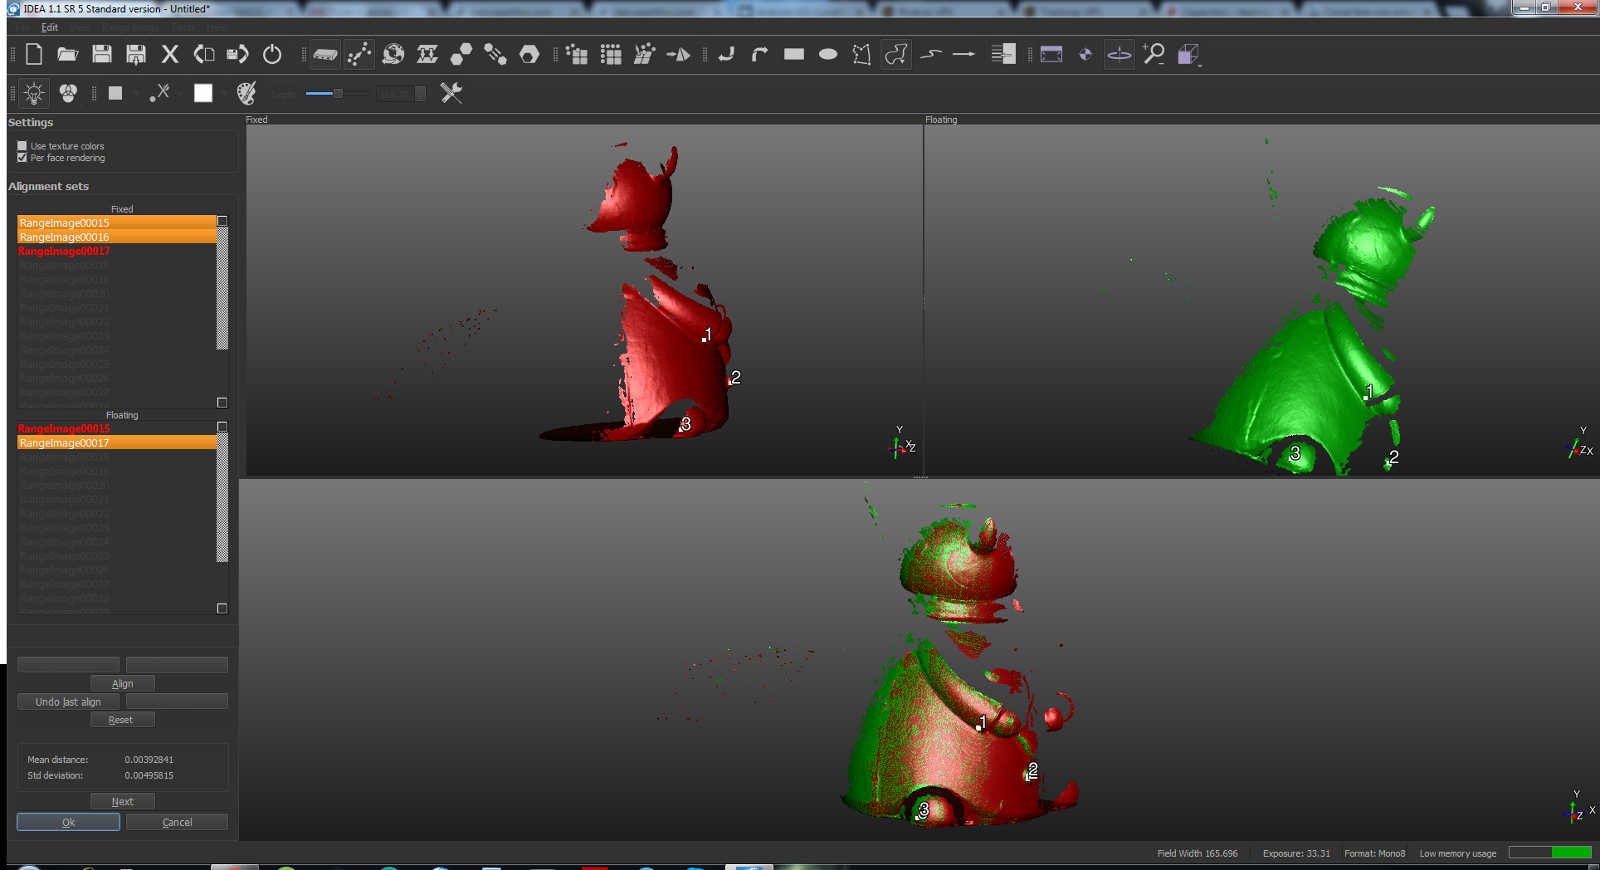Click the global registration globe icon

393,54
